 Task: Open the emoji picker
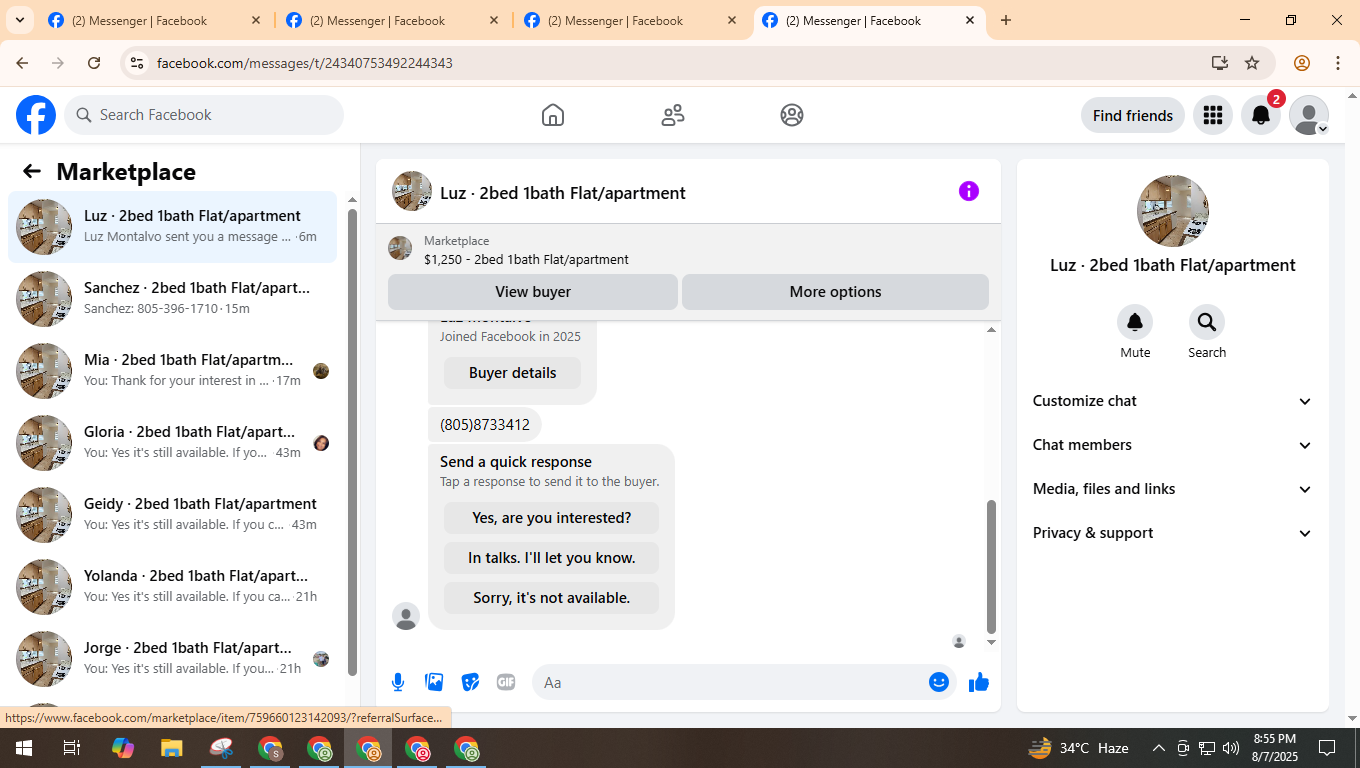(938, 682)
